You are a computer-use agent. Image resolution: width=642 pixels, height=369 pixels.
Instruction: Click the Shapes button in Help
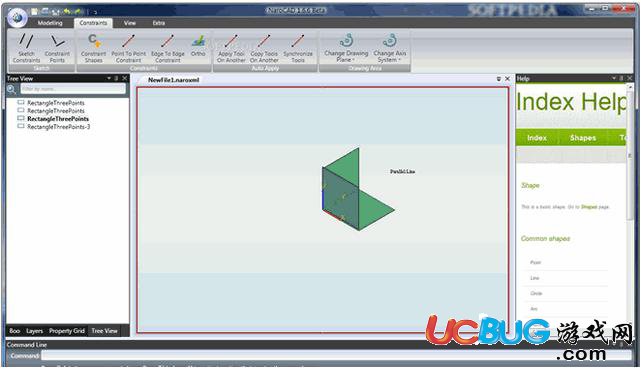click(583, 138)
